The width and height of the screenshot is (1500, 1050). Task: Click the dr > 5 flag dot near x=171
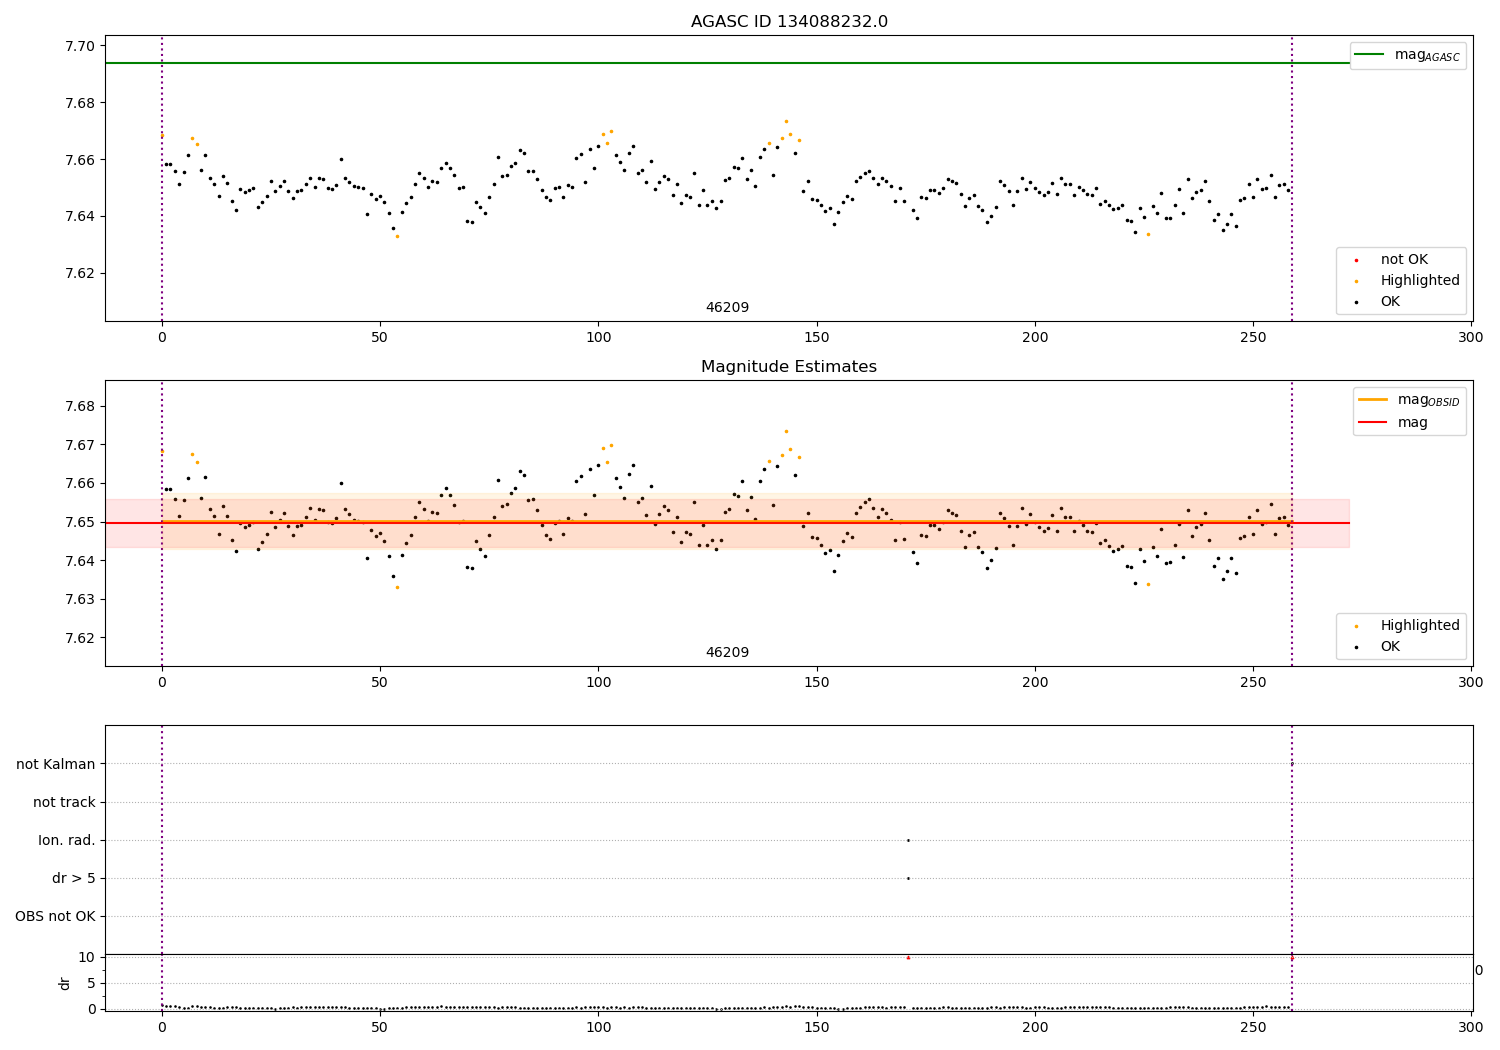[908, 878]
